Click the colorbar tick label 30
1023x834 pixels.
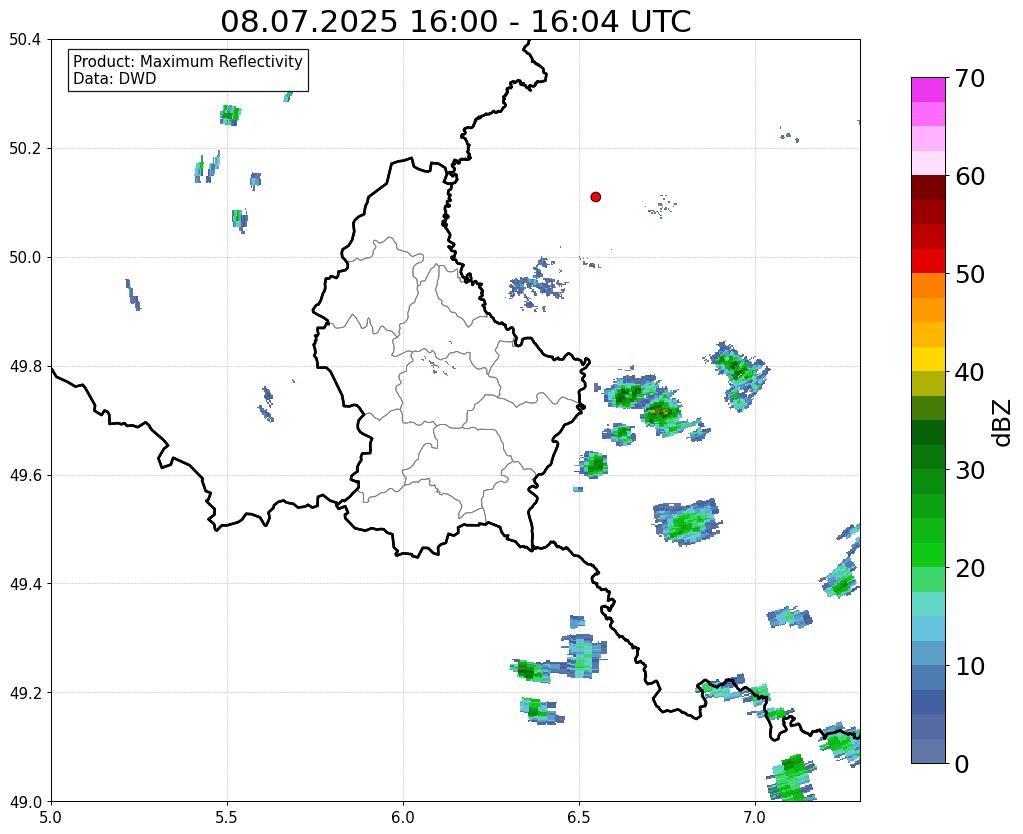(969, 470)
